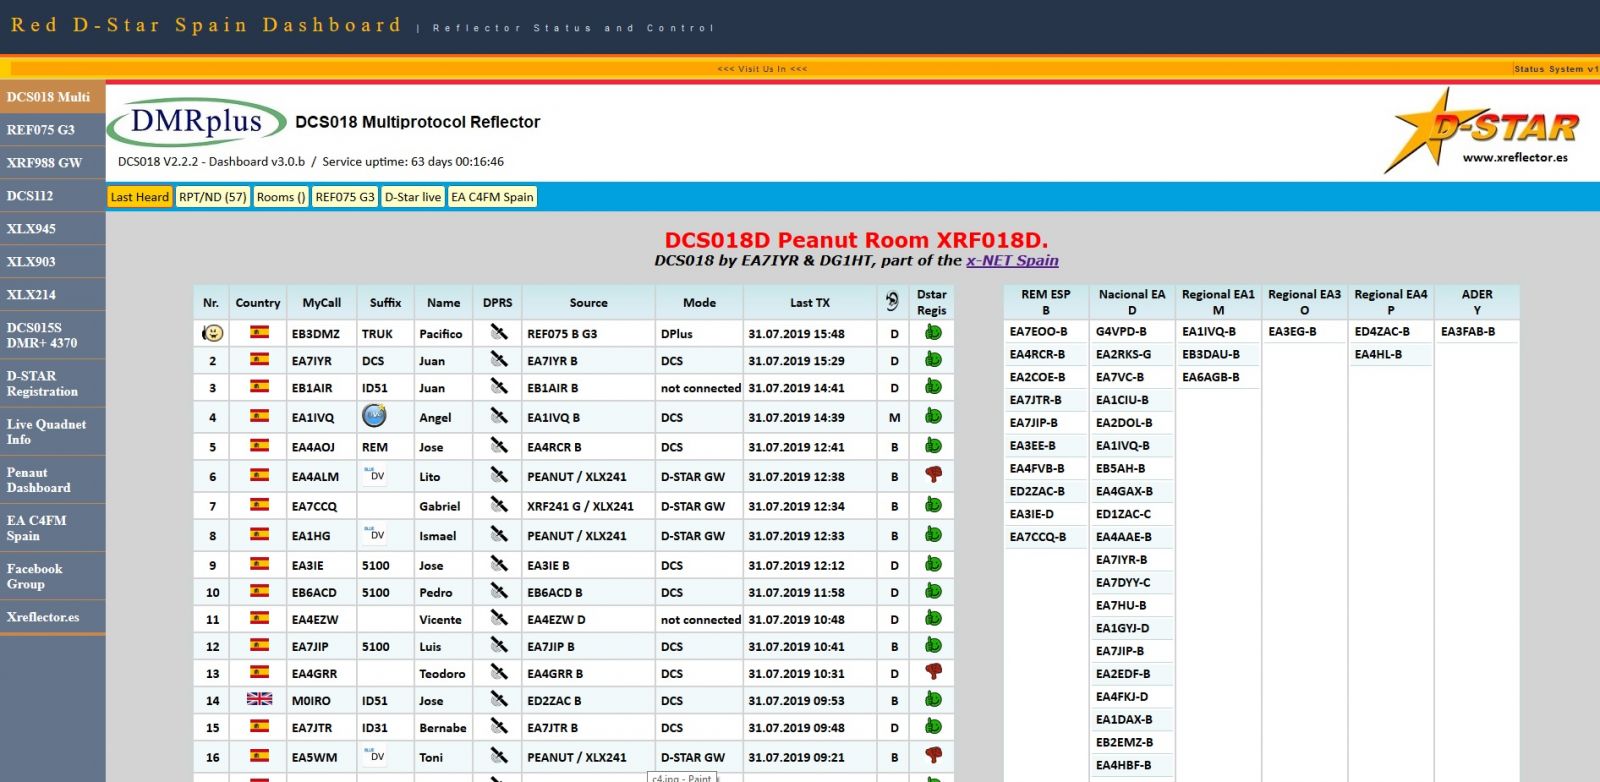Click DPRS satellite icon for EA7IYR

coord(498,359)
